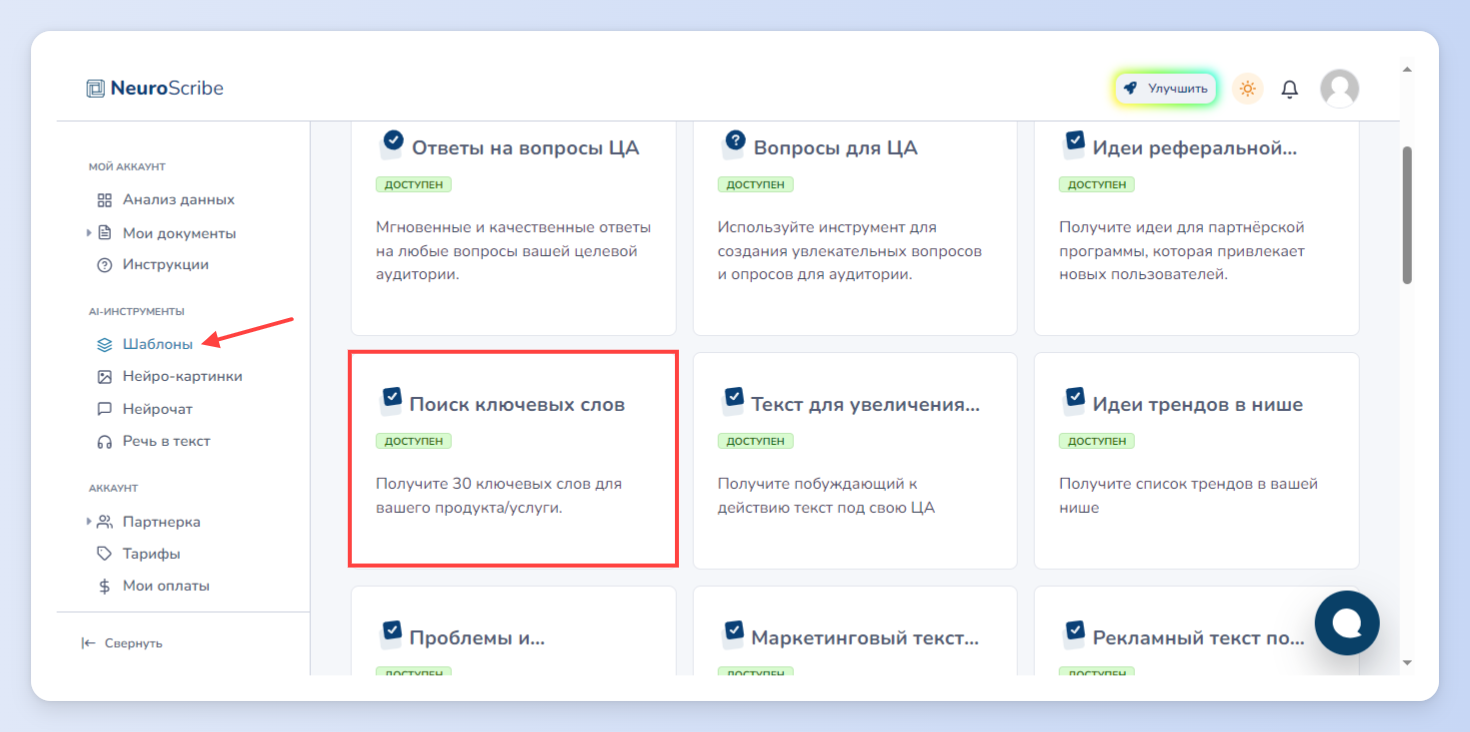Expand the Партнерка submenu arrow
The width and height of the screenshot is (1470, 732).
pyautogui.click(x=89, y=522)
